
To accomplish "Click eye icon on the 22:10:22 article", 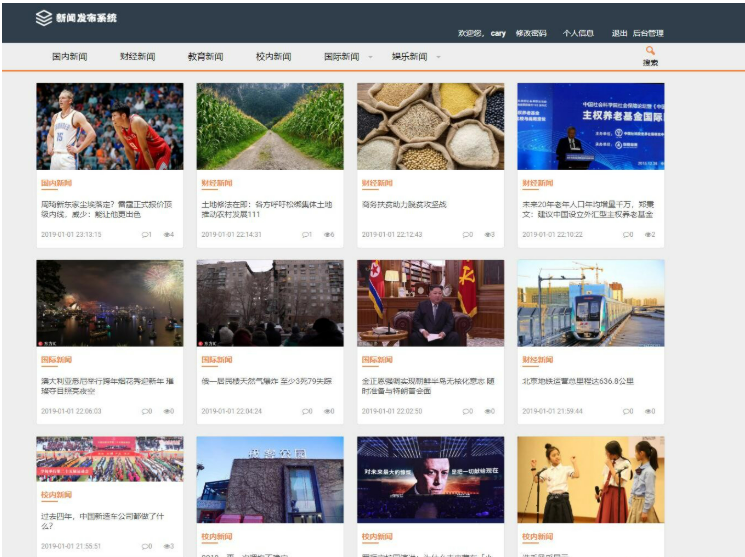I will [648, 234].
